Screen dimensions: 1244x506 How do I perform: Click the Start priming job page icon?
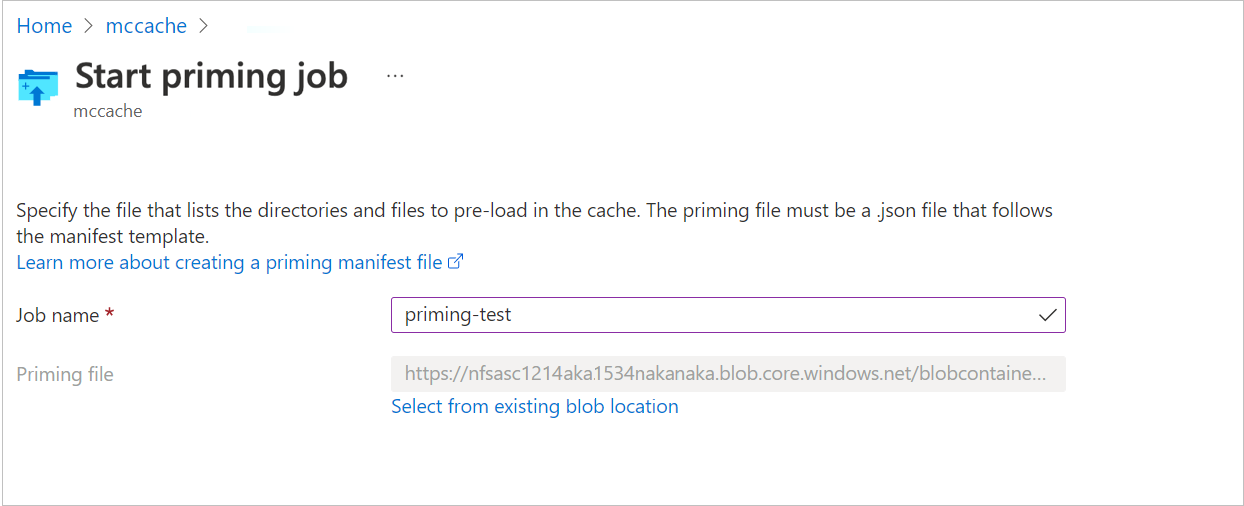38,87
